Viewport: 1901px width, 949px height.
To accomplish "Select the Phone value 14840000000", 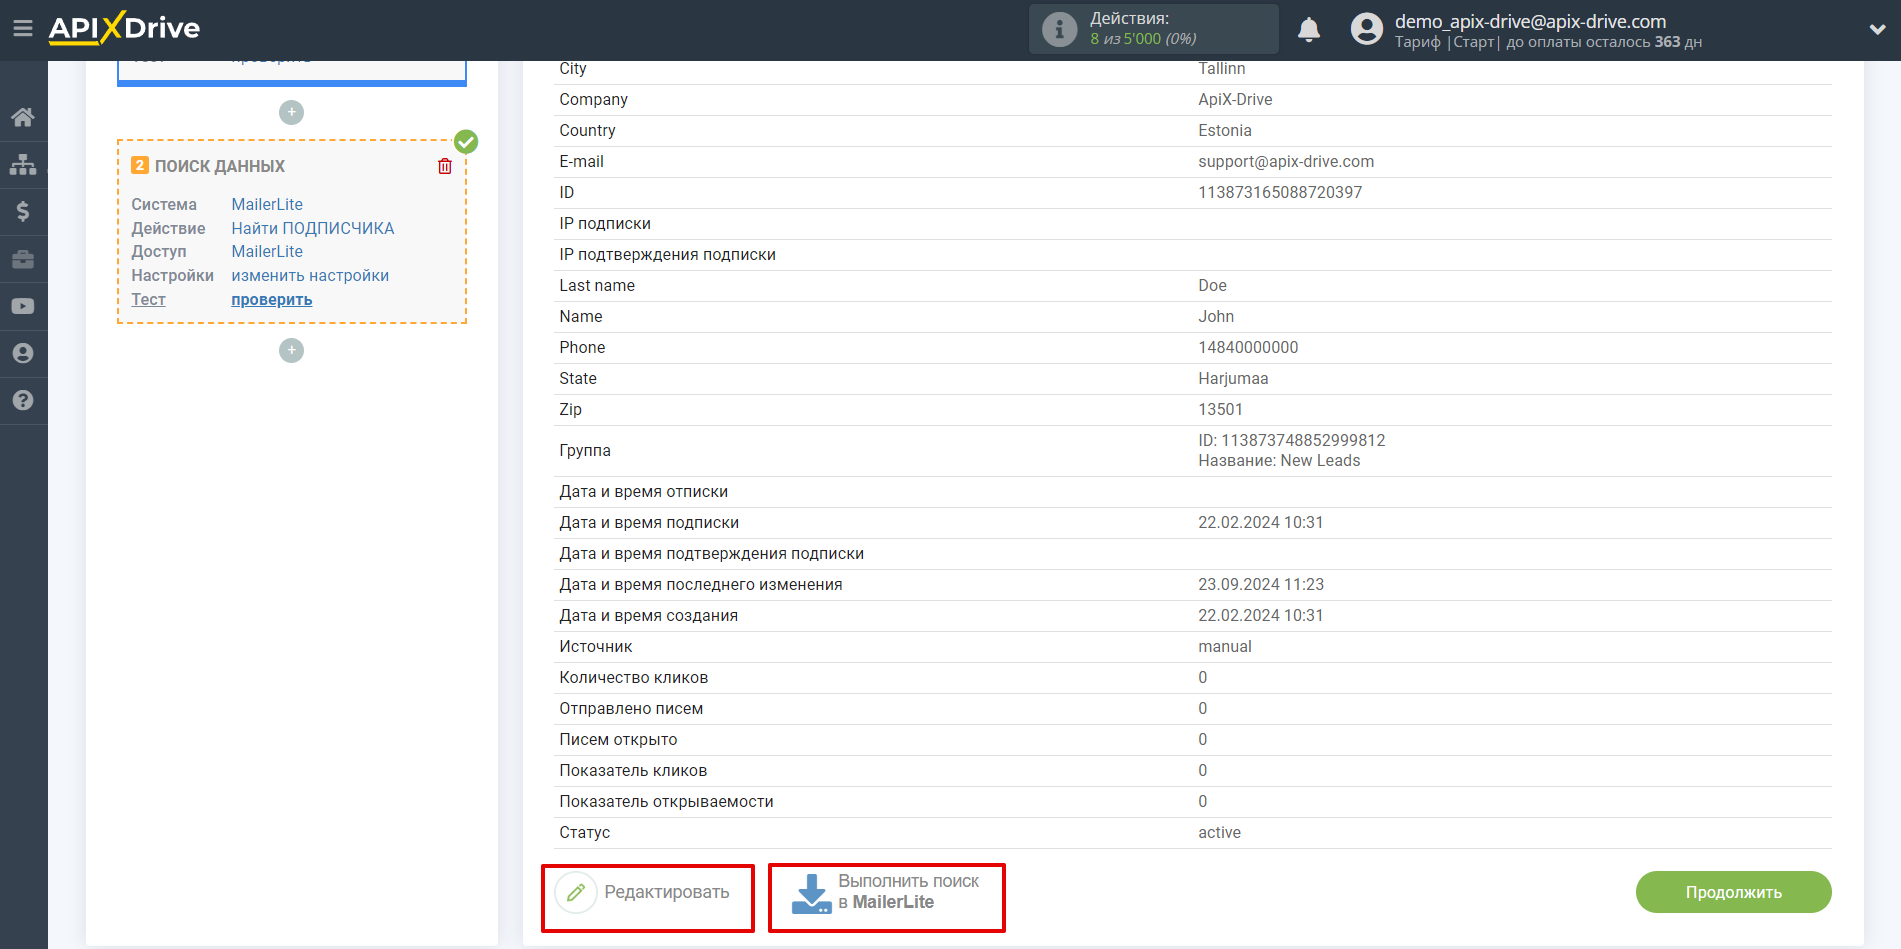I will tap(1248, 348).
